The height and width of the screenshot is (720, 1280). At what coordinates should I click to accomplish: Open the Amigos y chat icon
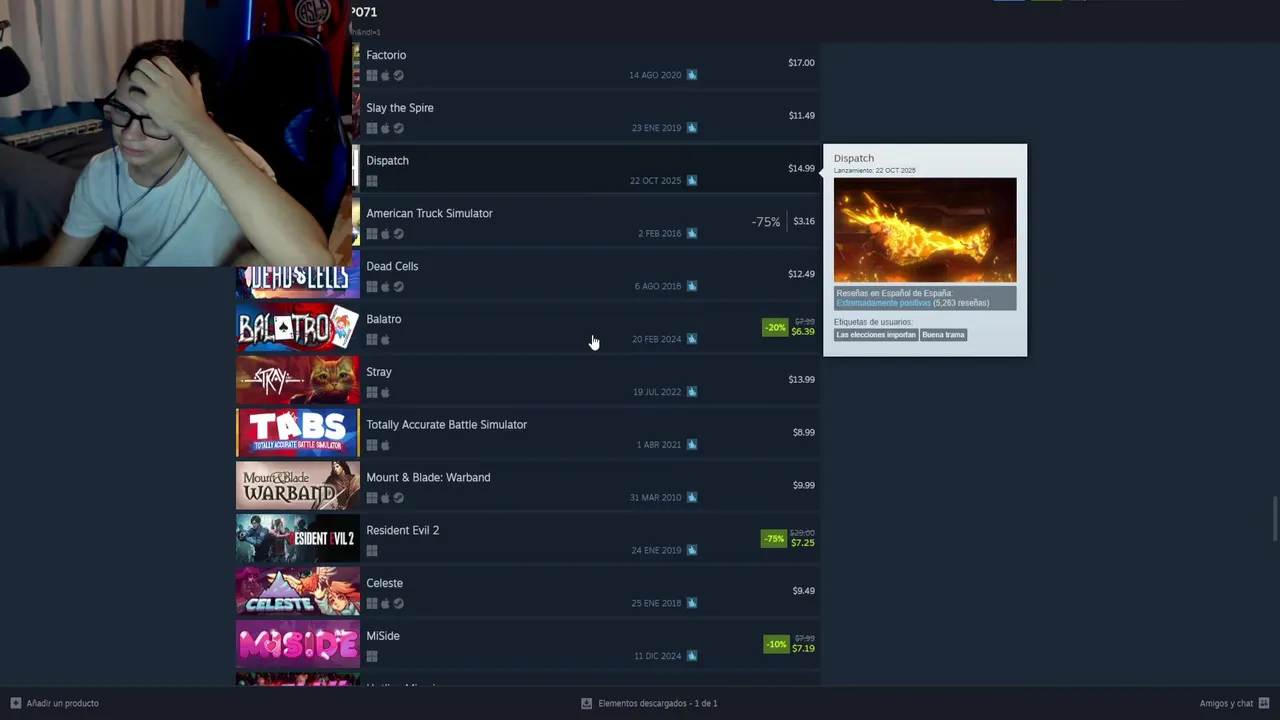pyautogui.click(x=1264, y=703)
